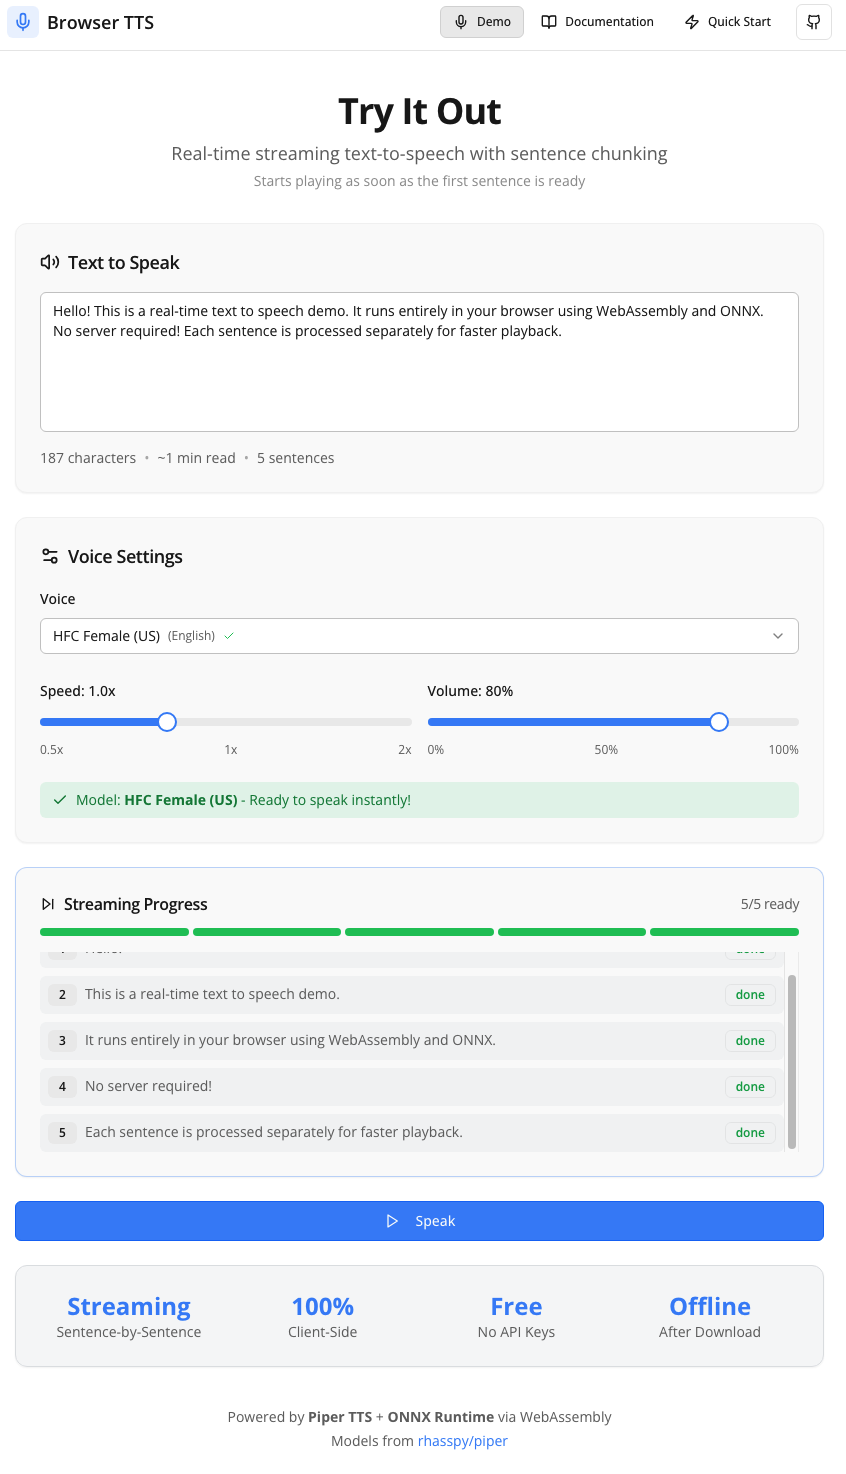Click the Browser TTS title
This screenshot has height=1474, width=846.
(101, 22)
